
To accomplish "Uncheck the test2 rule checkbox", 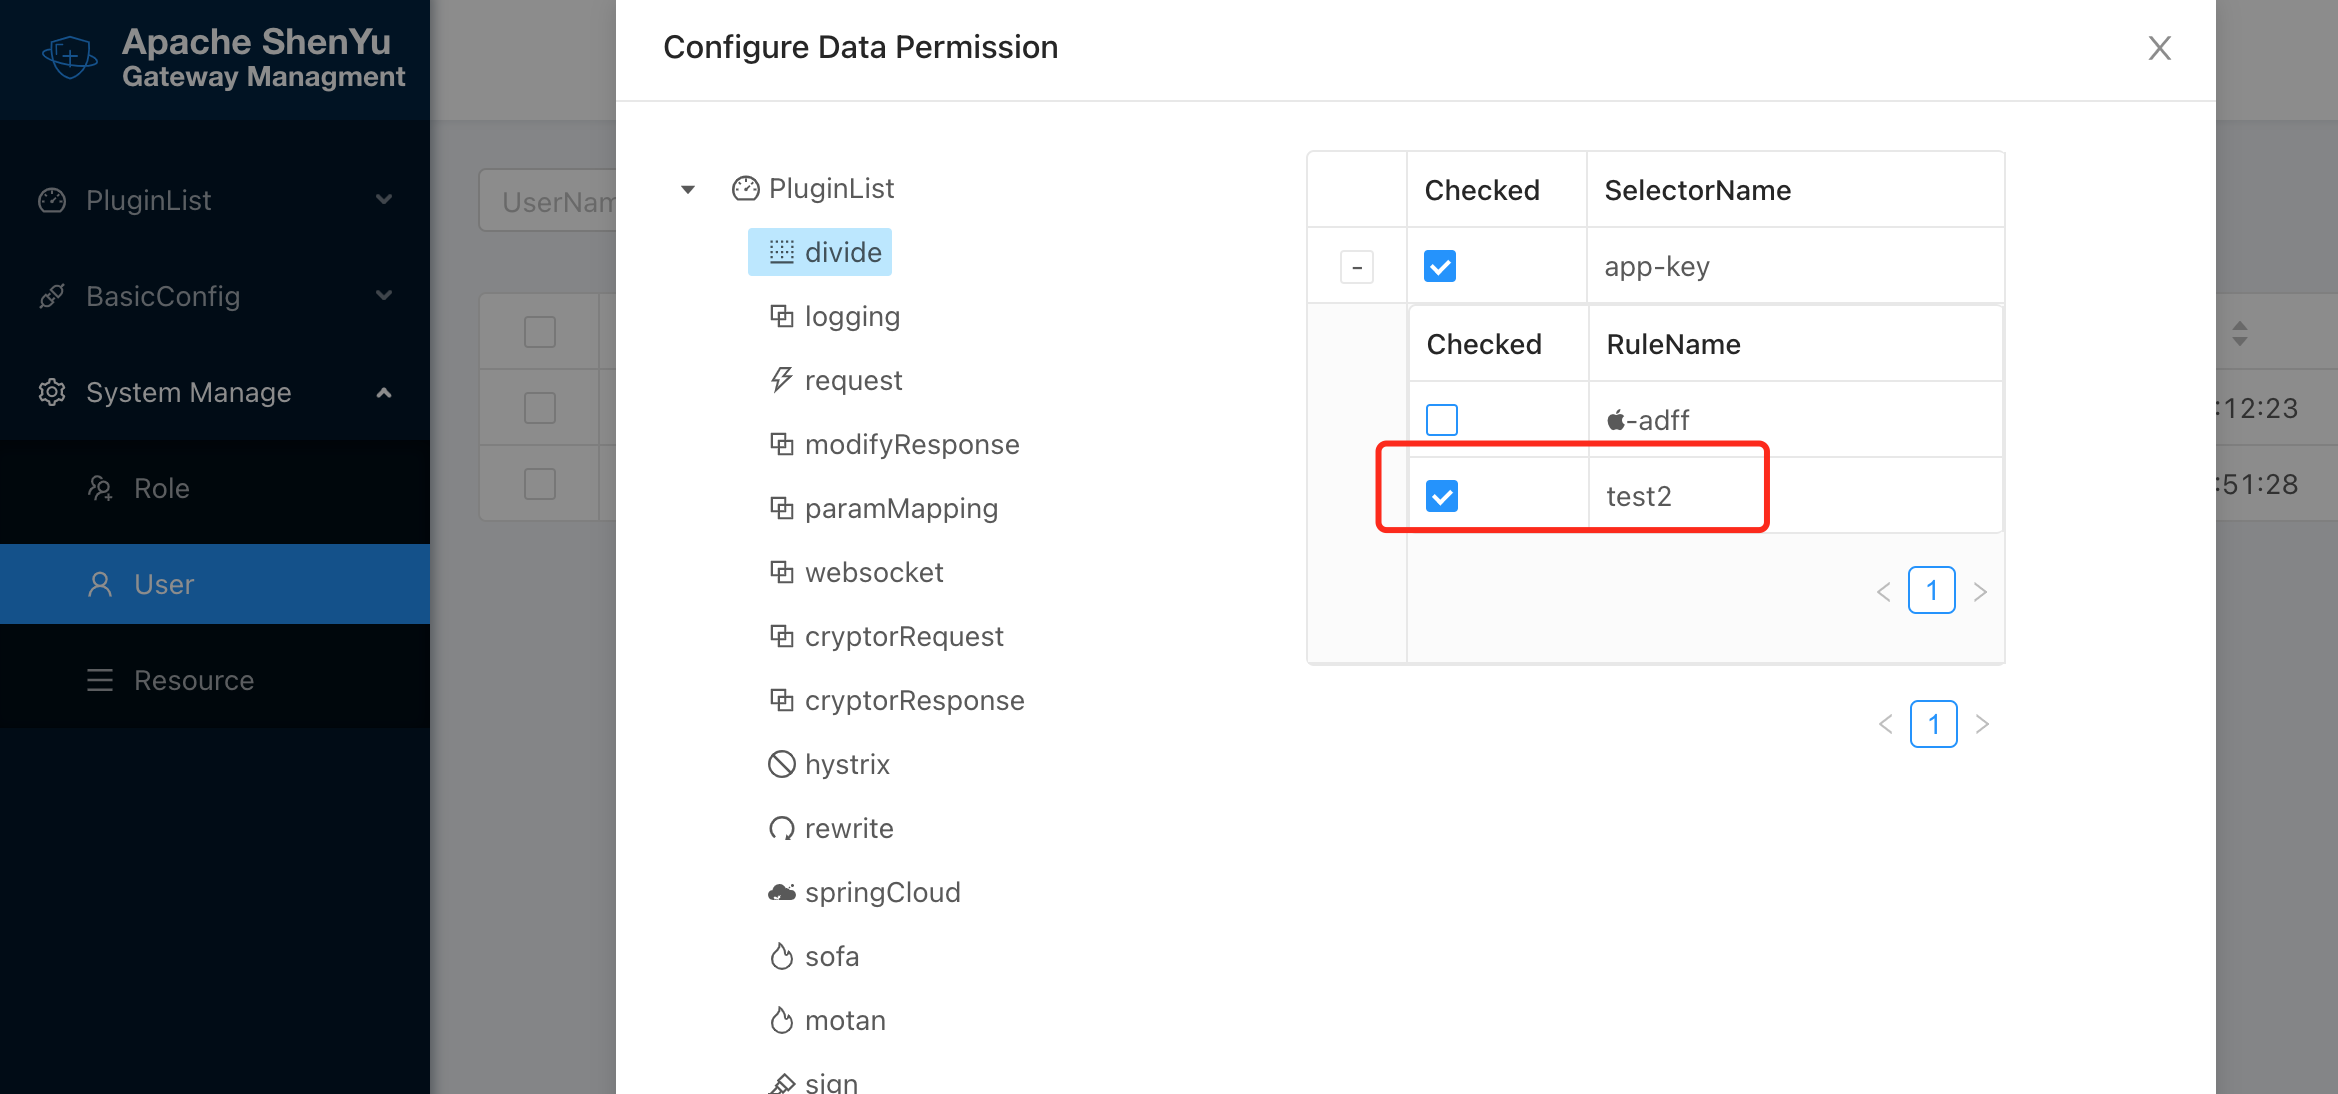I will [1442, 496].
